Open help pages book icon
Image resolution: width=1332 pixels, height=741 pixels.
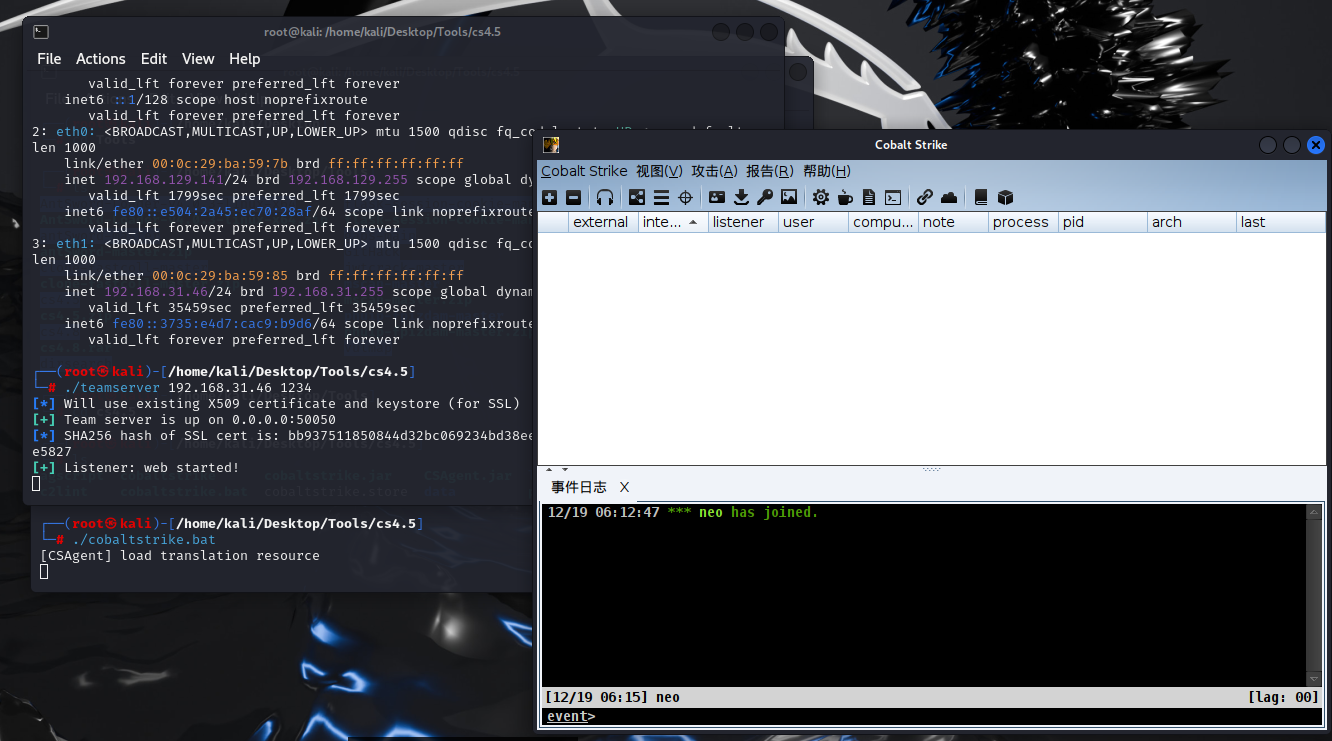point(981,198)
